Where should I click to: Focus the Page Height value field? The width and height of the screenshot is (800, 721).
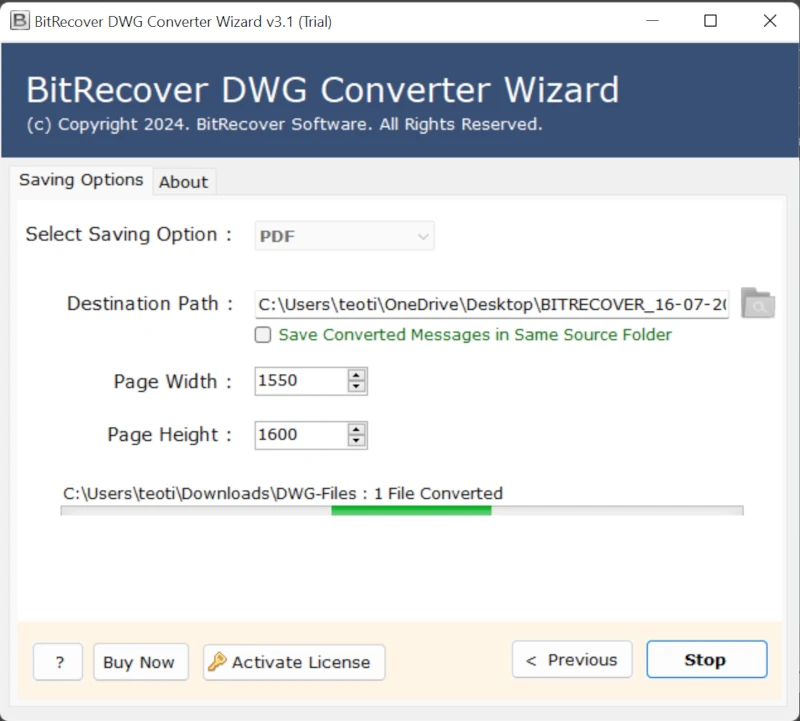click(x=301, y=435)
